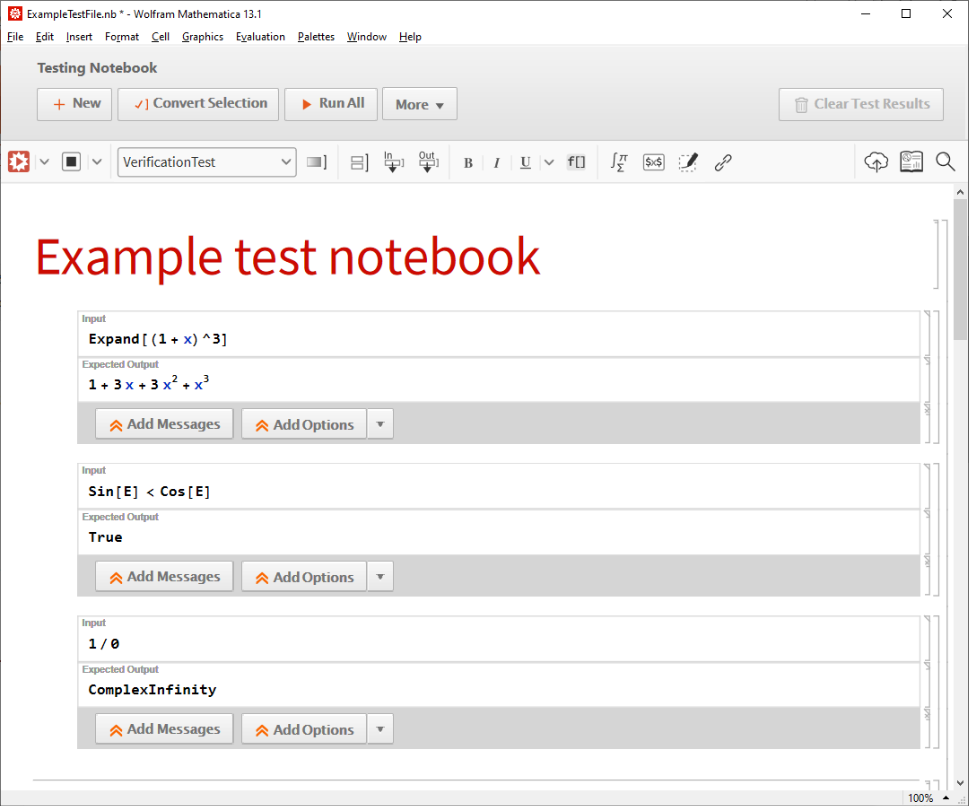Open dropdown arrow beside Expand test's Add Options
Viewport: 970px width, 806px height.
coord(380,424)
